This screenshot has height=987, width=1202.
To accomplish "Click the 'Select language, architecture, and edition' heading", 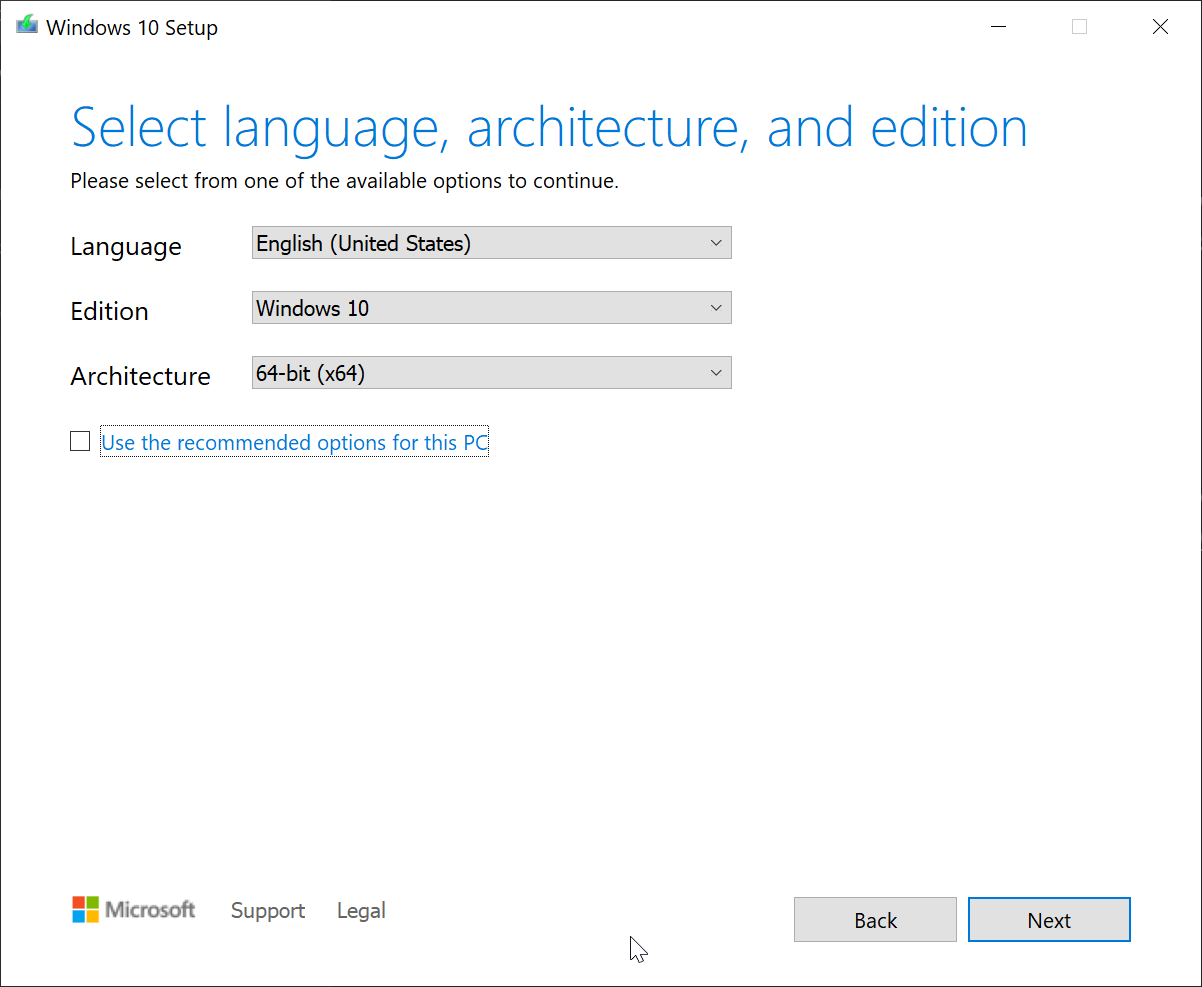I will click(549, 129).
